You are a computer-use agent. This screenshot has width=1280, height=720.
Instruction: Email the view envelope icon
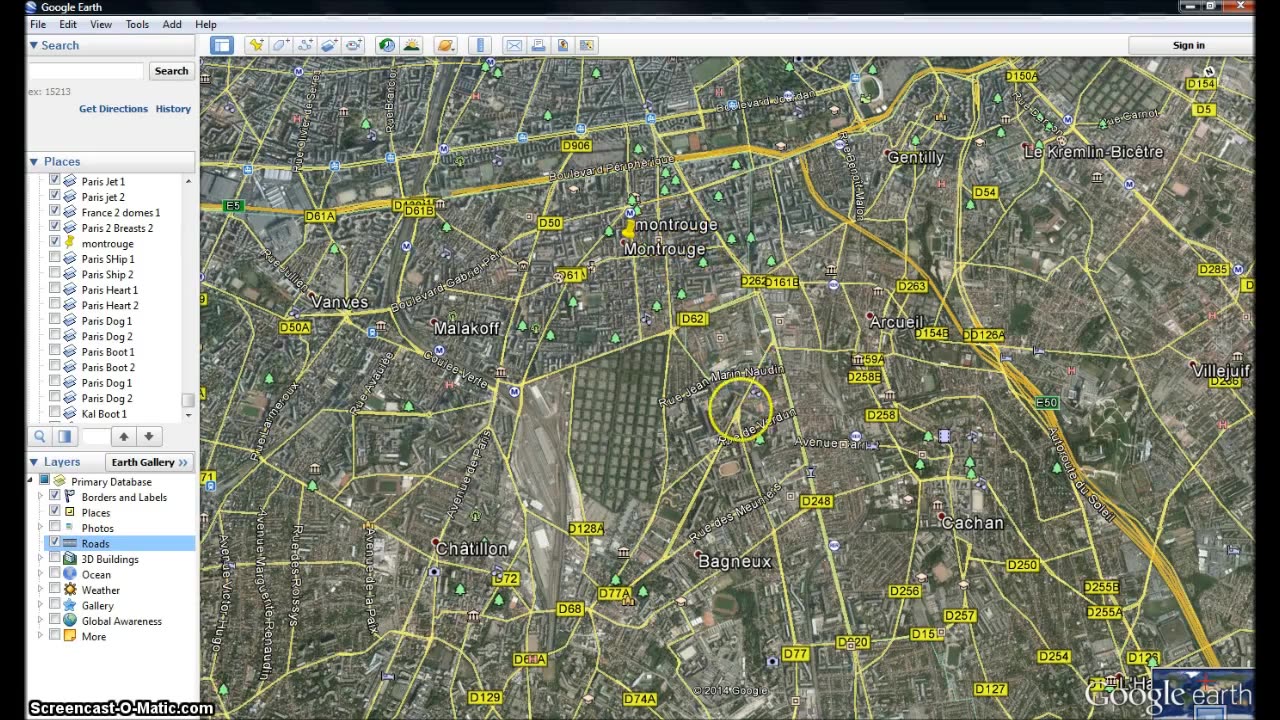click(514, 45)
